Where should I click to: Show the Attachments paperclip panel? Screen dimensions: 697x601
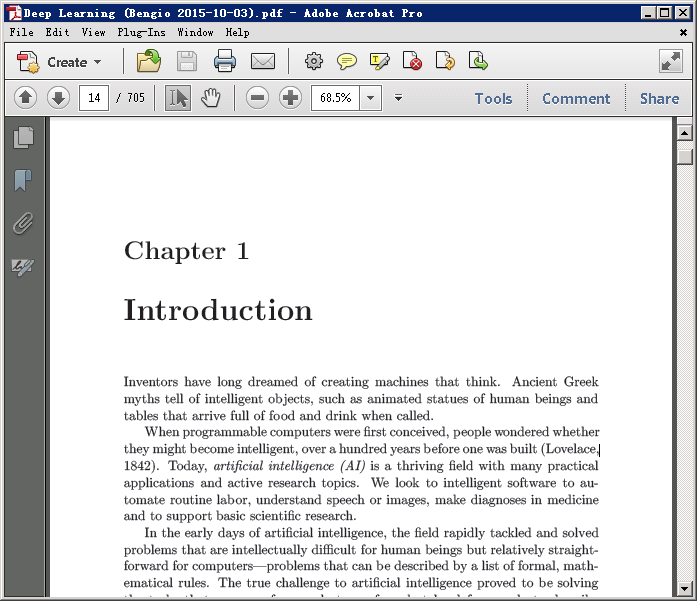coord(23,223)
